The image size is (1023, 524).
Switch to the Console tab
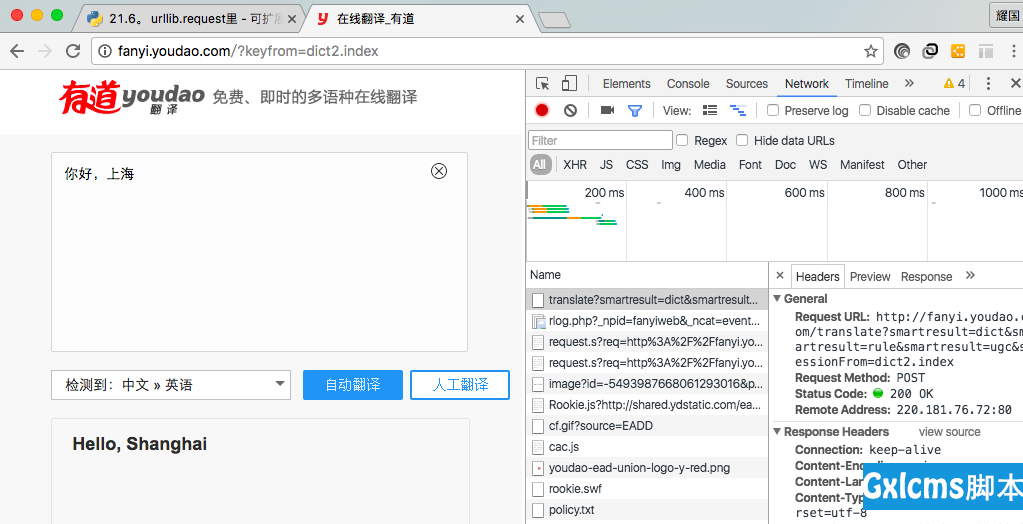coord(688,84)
